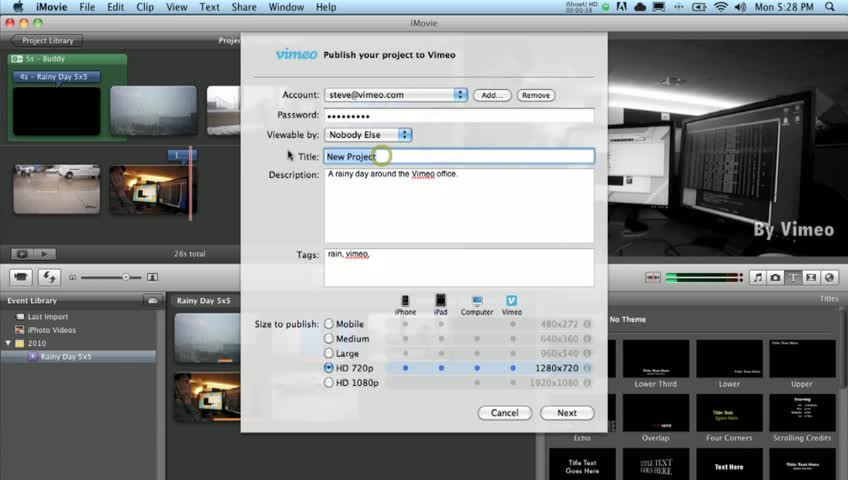Open the camera import window icon
848x480 pixels.
coord(21,277)
